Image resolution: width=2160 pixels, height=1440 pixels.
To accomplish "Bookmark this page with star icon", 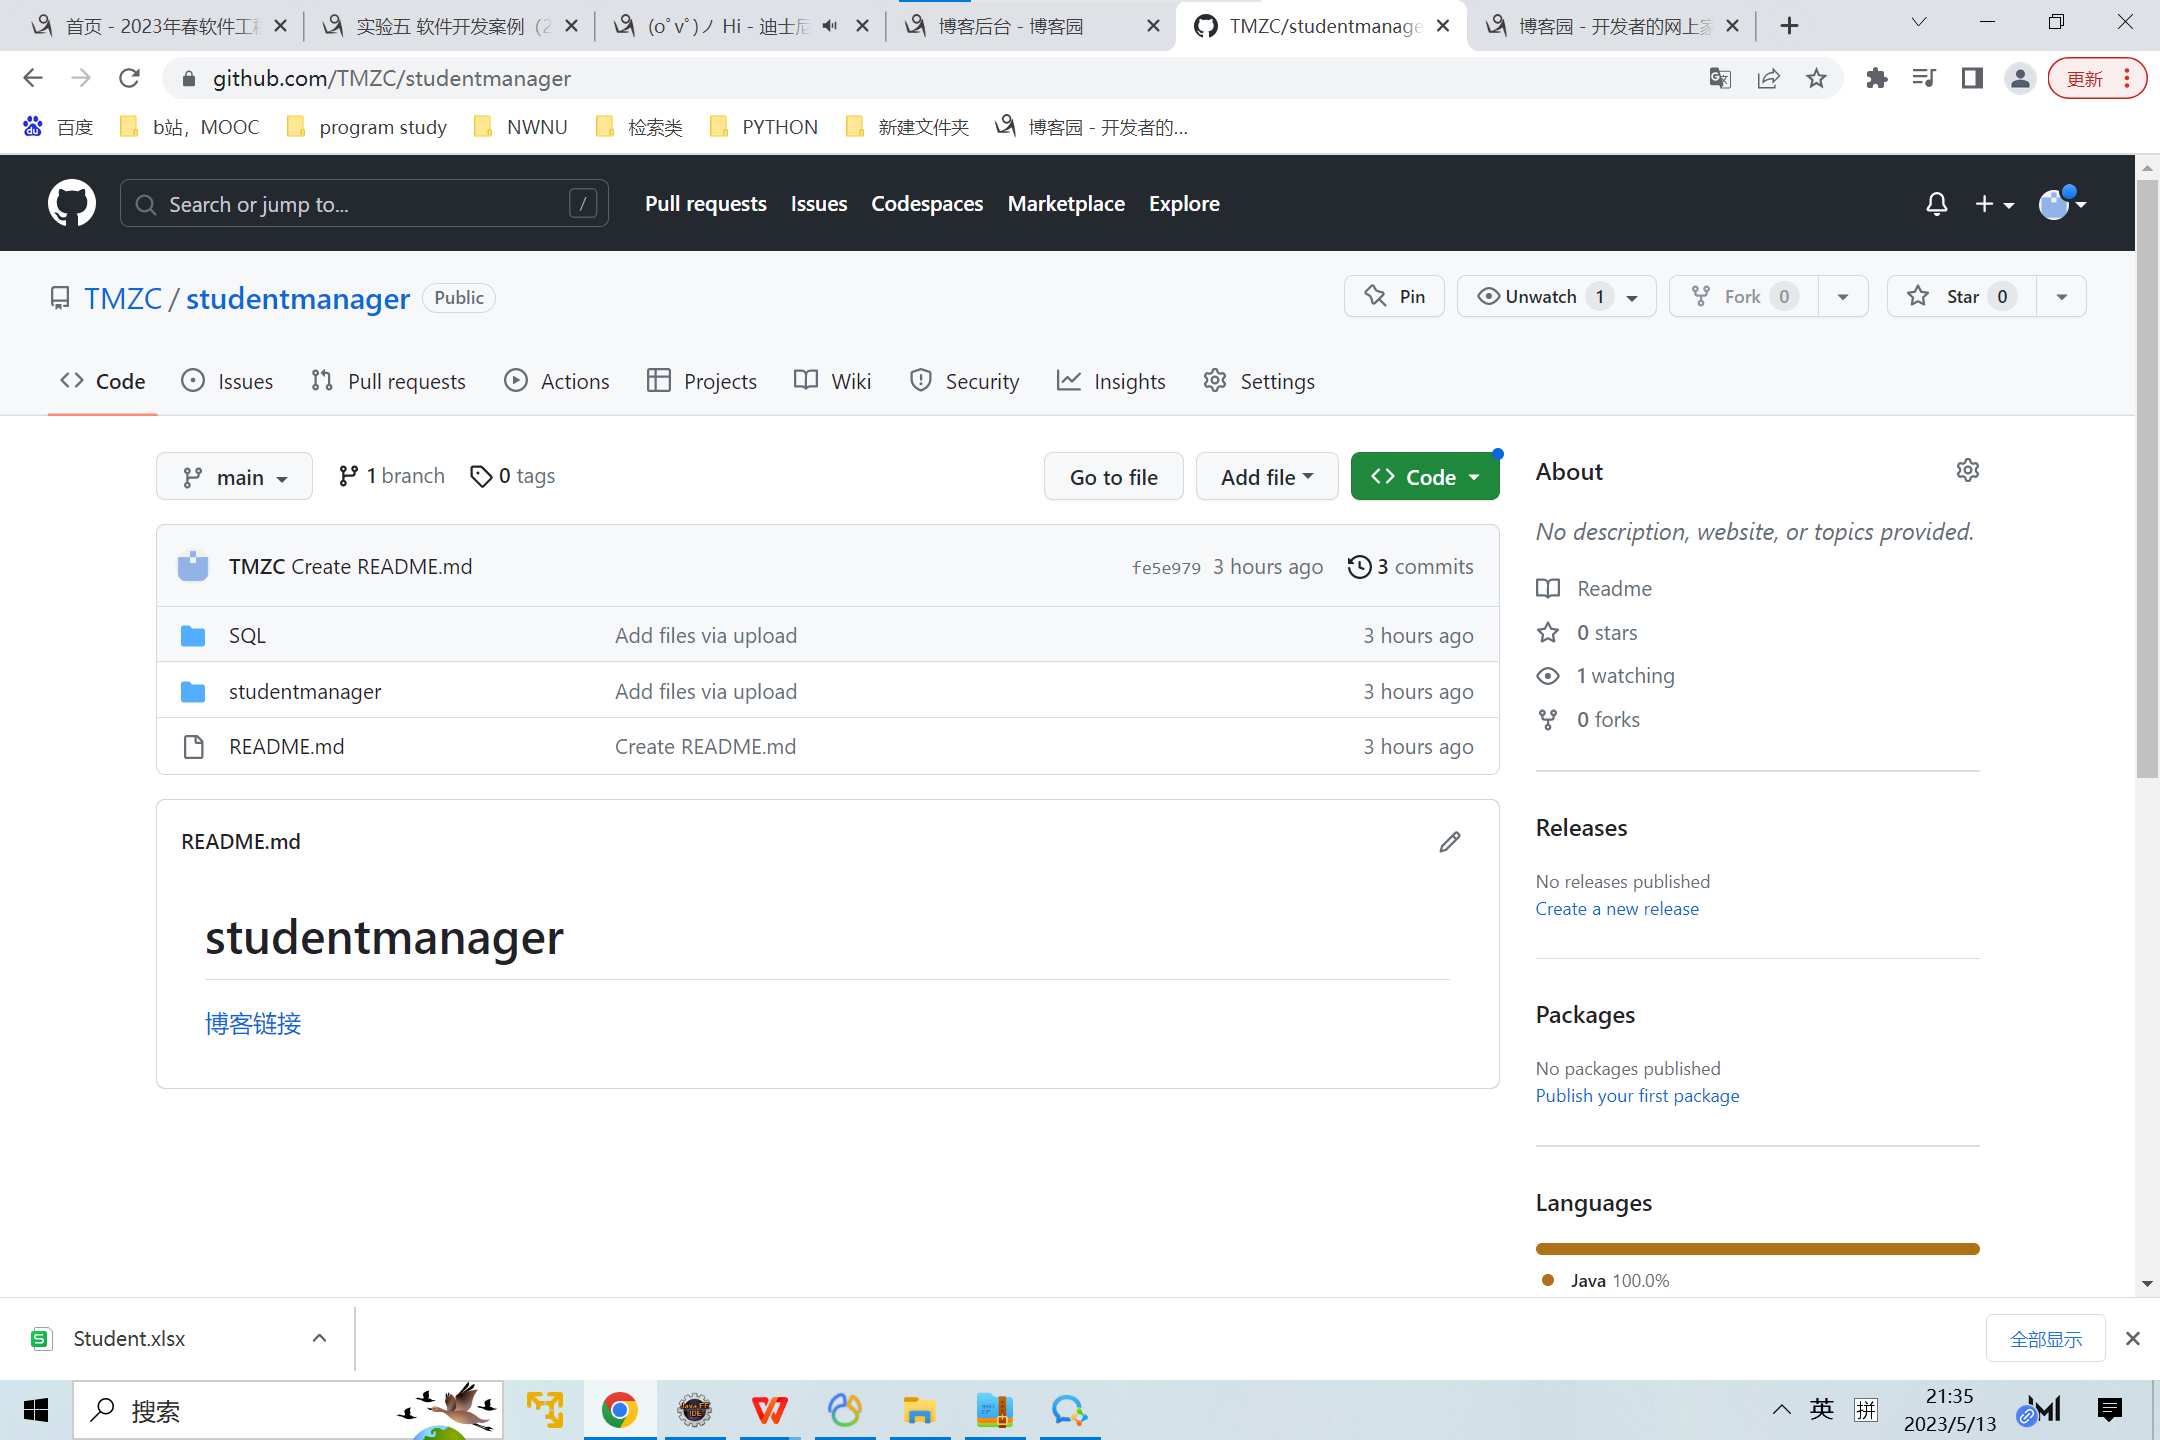I will pyautogui.click(x=1816, y=78).
